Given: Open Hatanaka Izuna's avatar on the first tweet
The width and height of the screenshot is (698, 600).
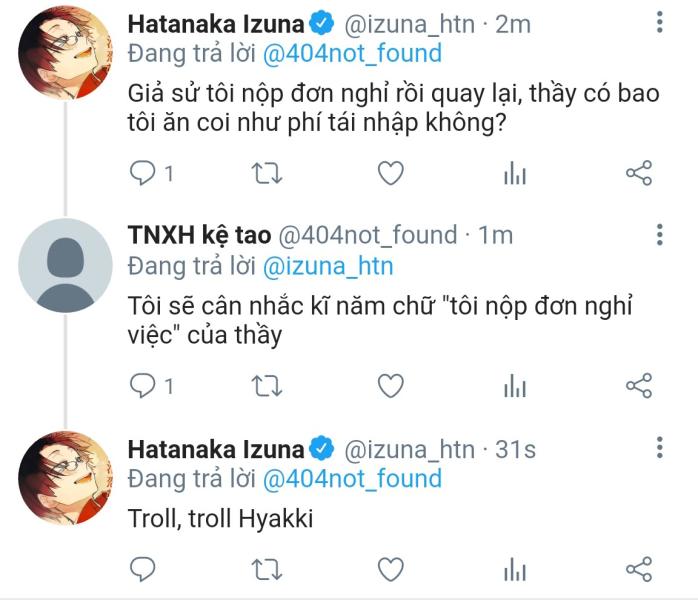Looking at the screenshot, I should (66, 53).
